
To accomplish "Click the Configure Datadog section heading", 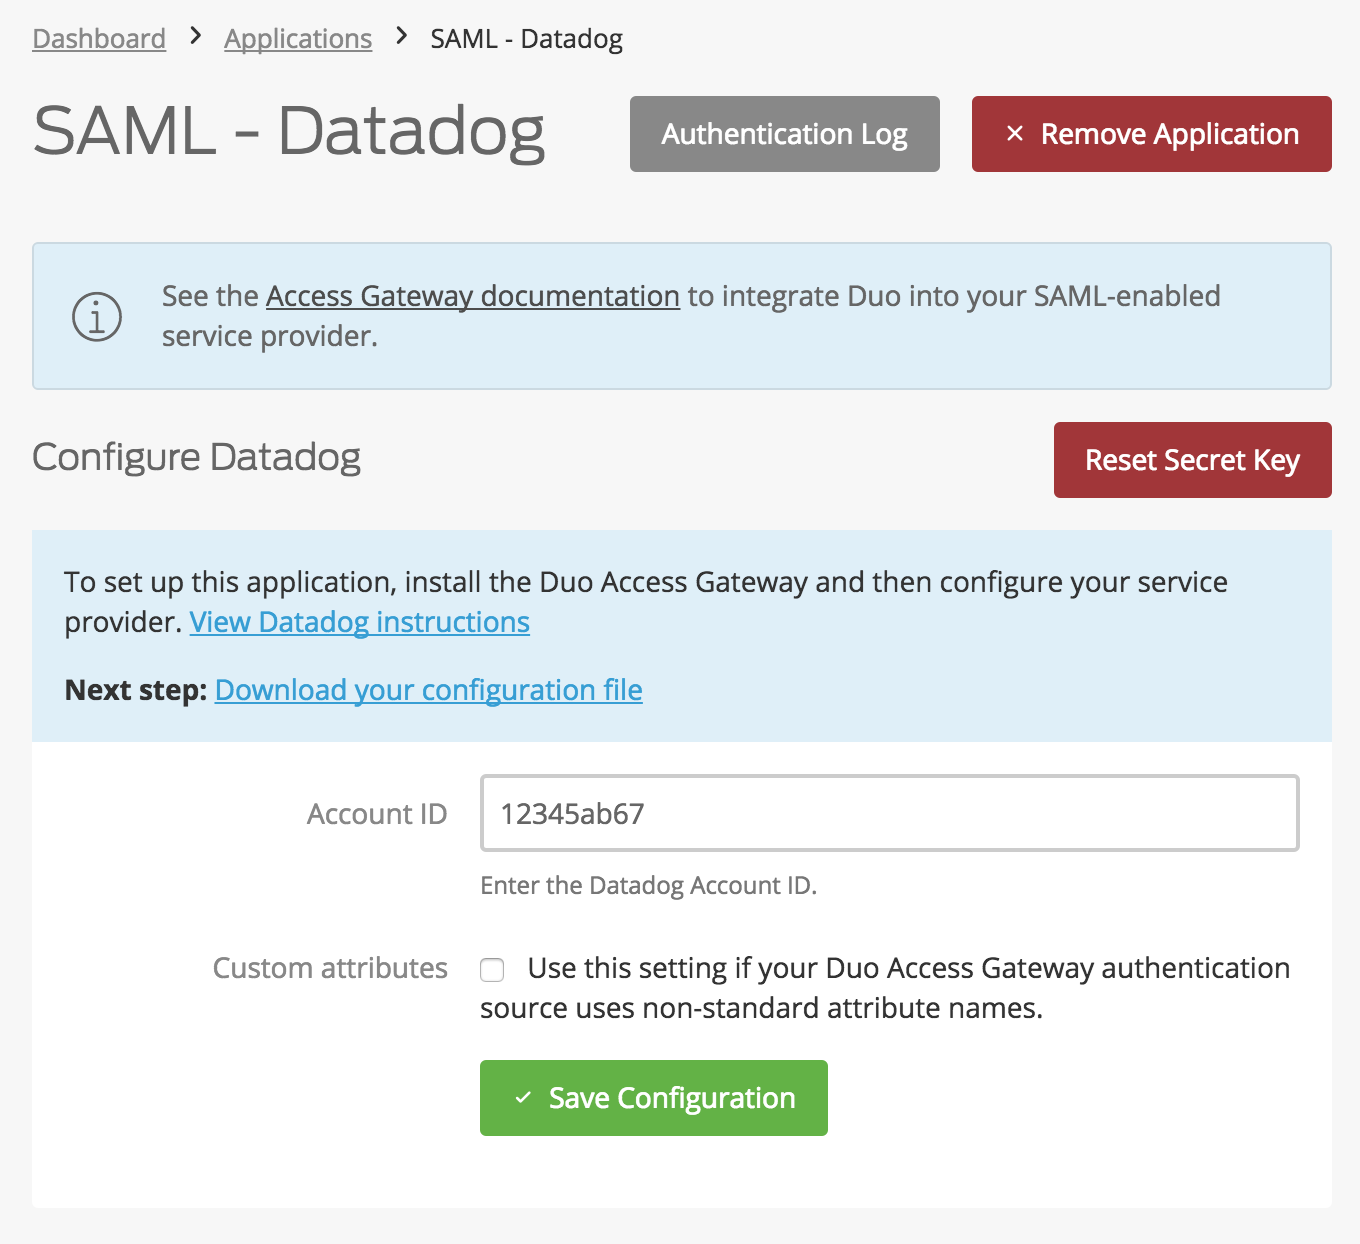I will pyautogui.click(x=196, y=457).
